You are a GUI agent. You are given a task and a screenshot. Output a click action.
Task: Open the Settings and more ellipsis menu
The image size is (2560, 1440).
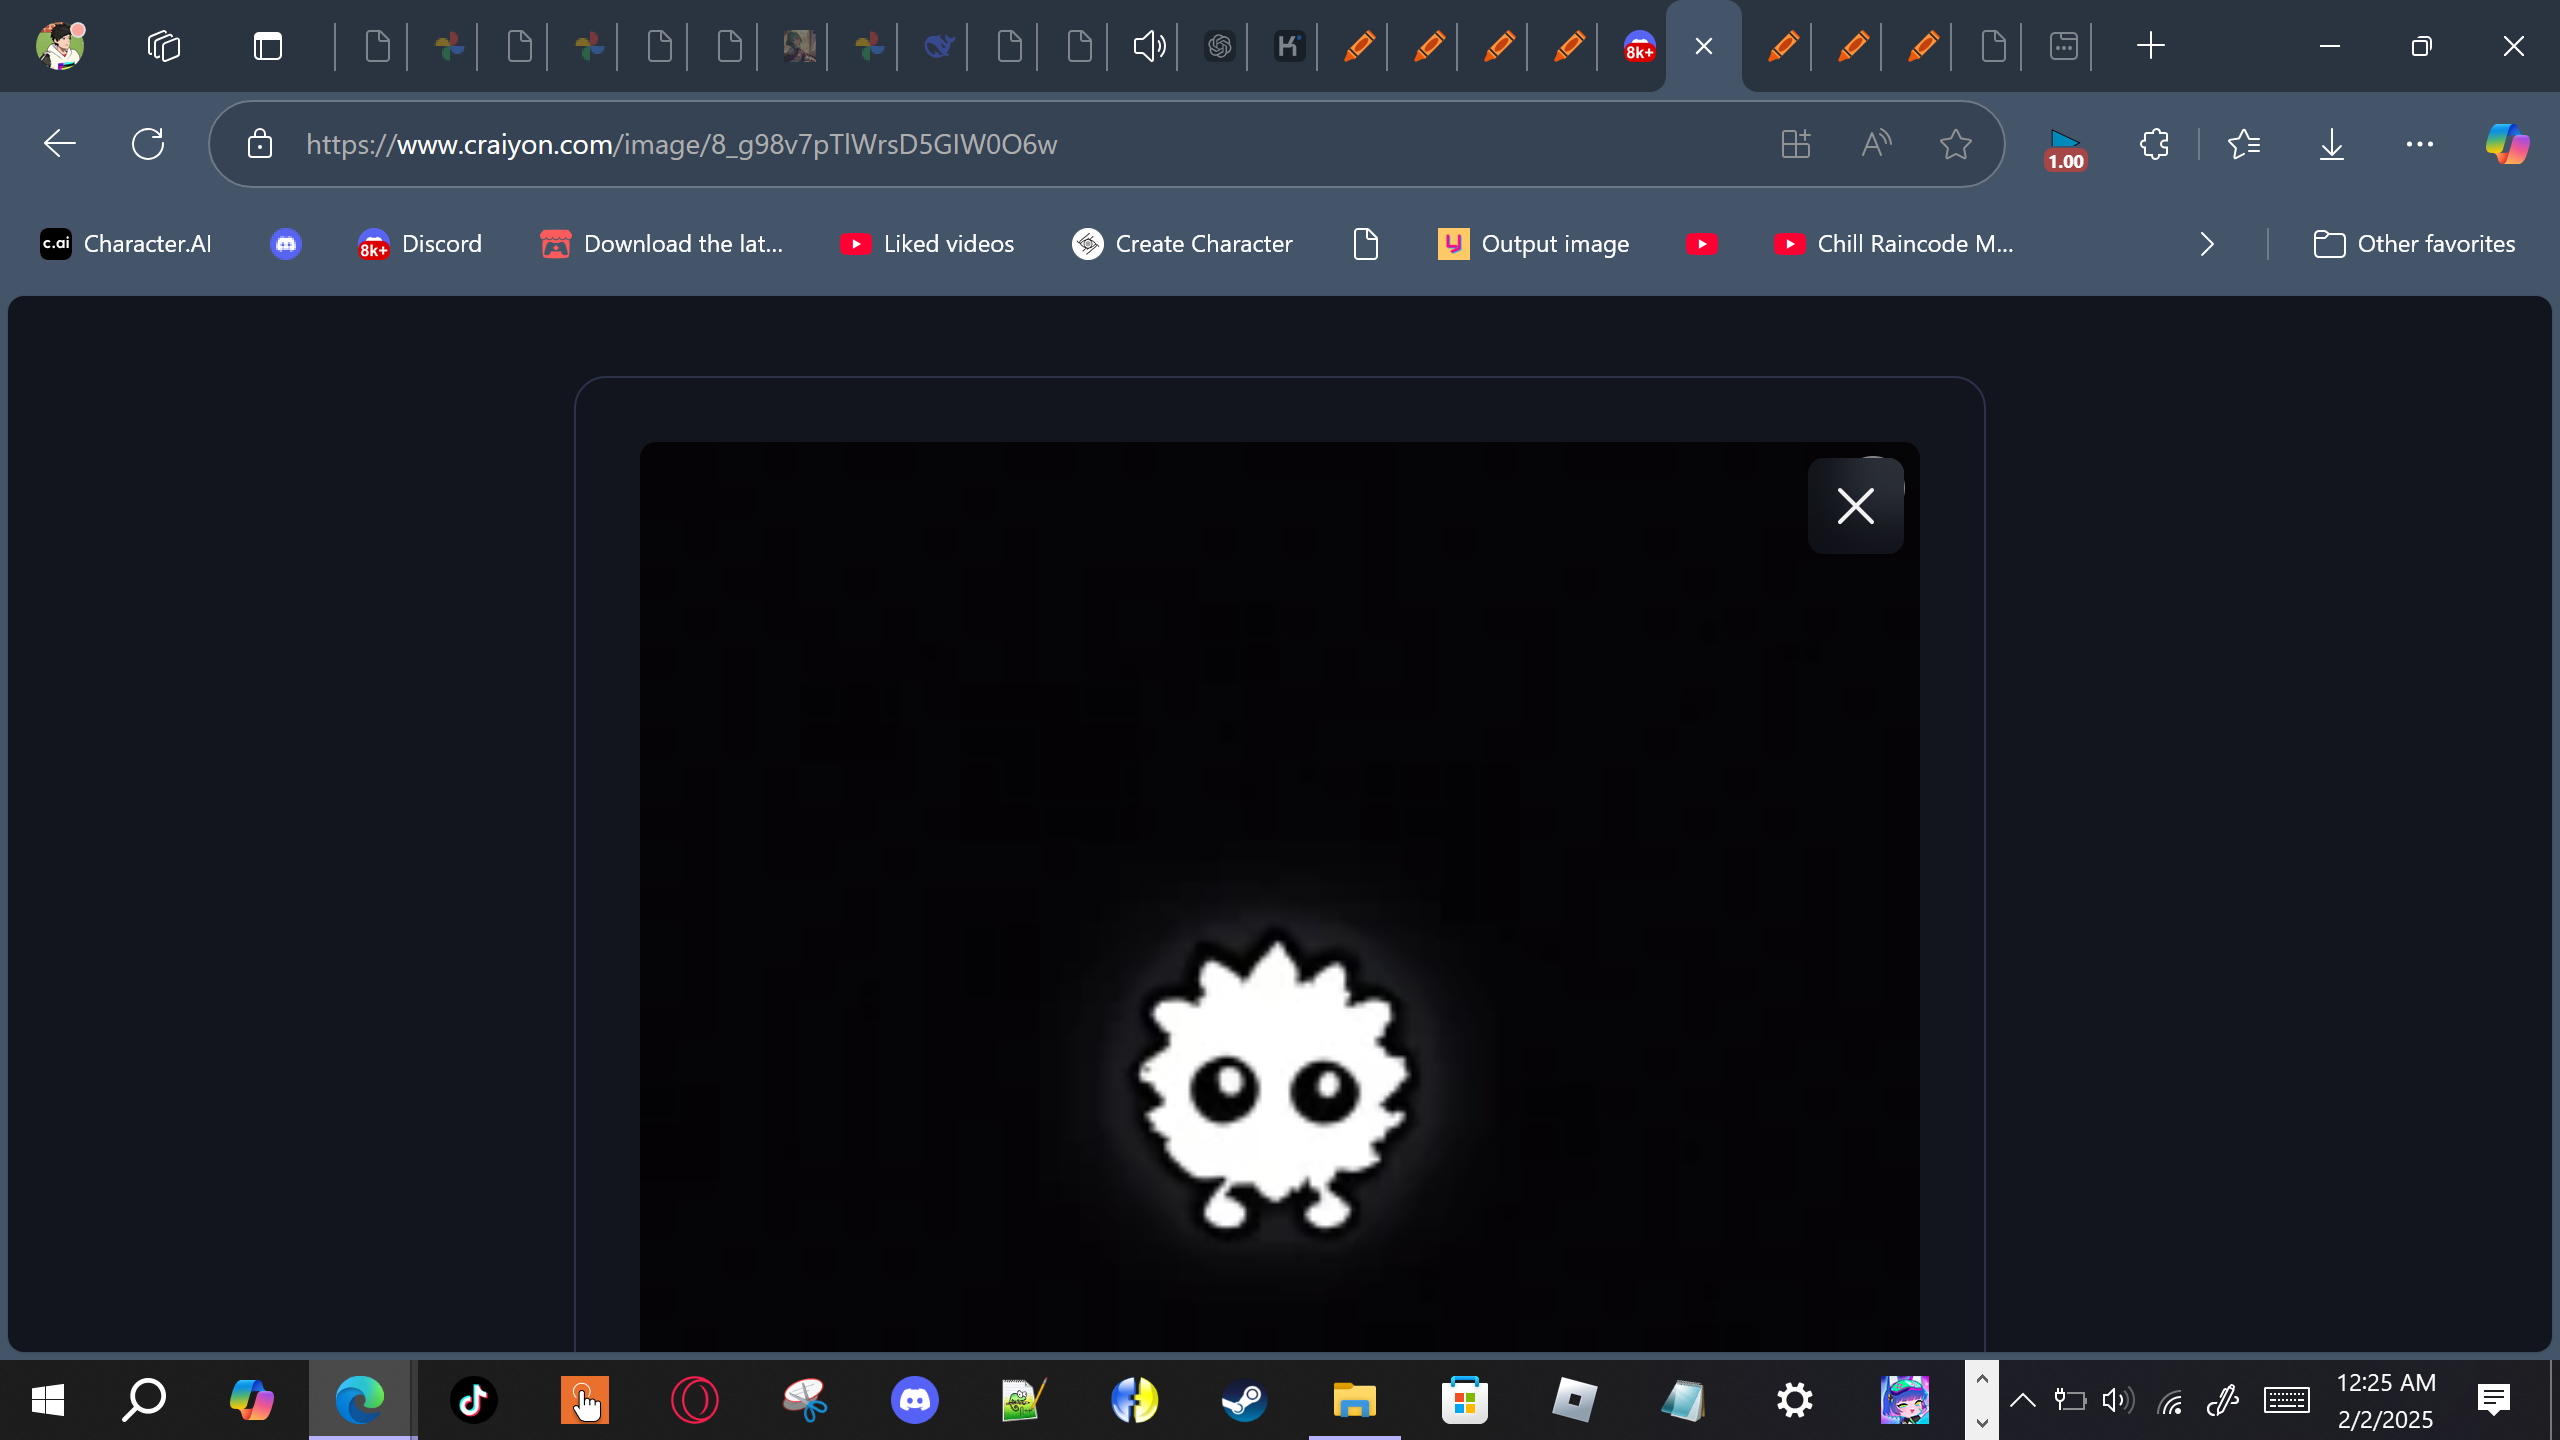pos(2419,144)
